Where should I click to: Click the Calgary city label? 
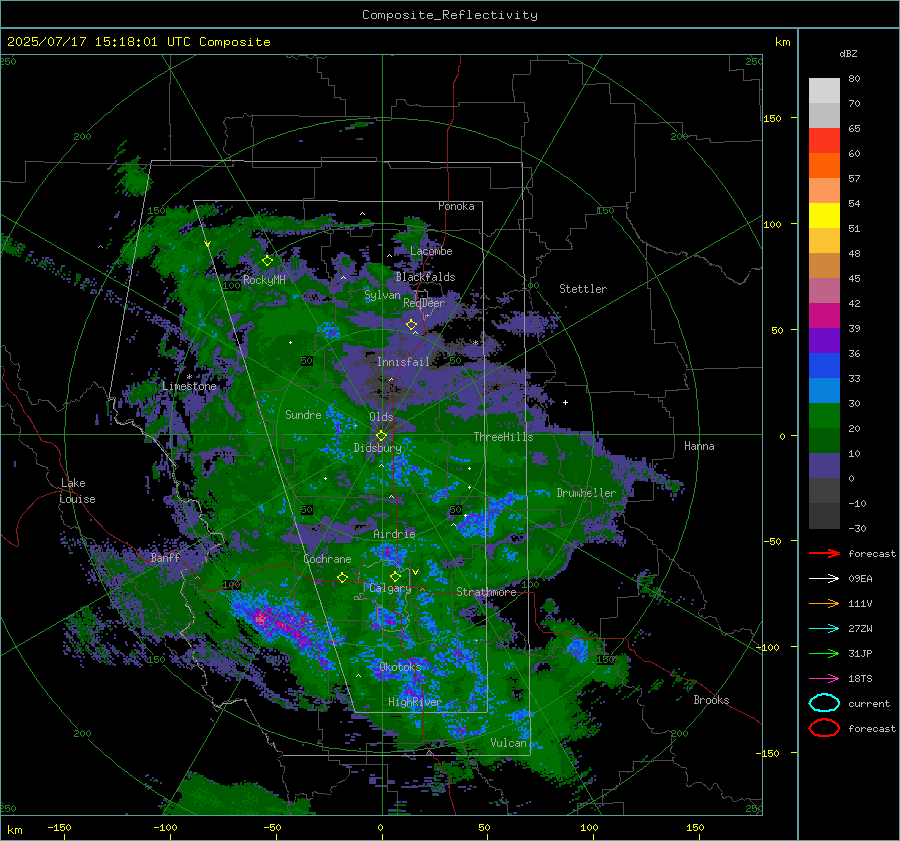390,588
